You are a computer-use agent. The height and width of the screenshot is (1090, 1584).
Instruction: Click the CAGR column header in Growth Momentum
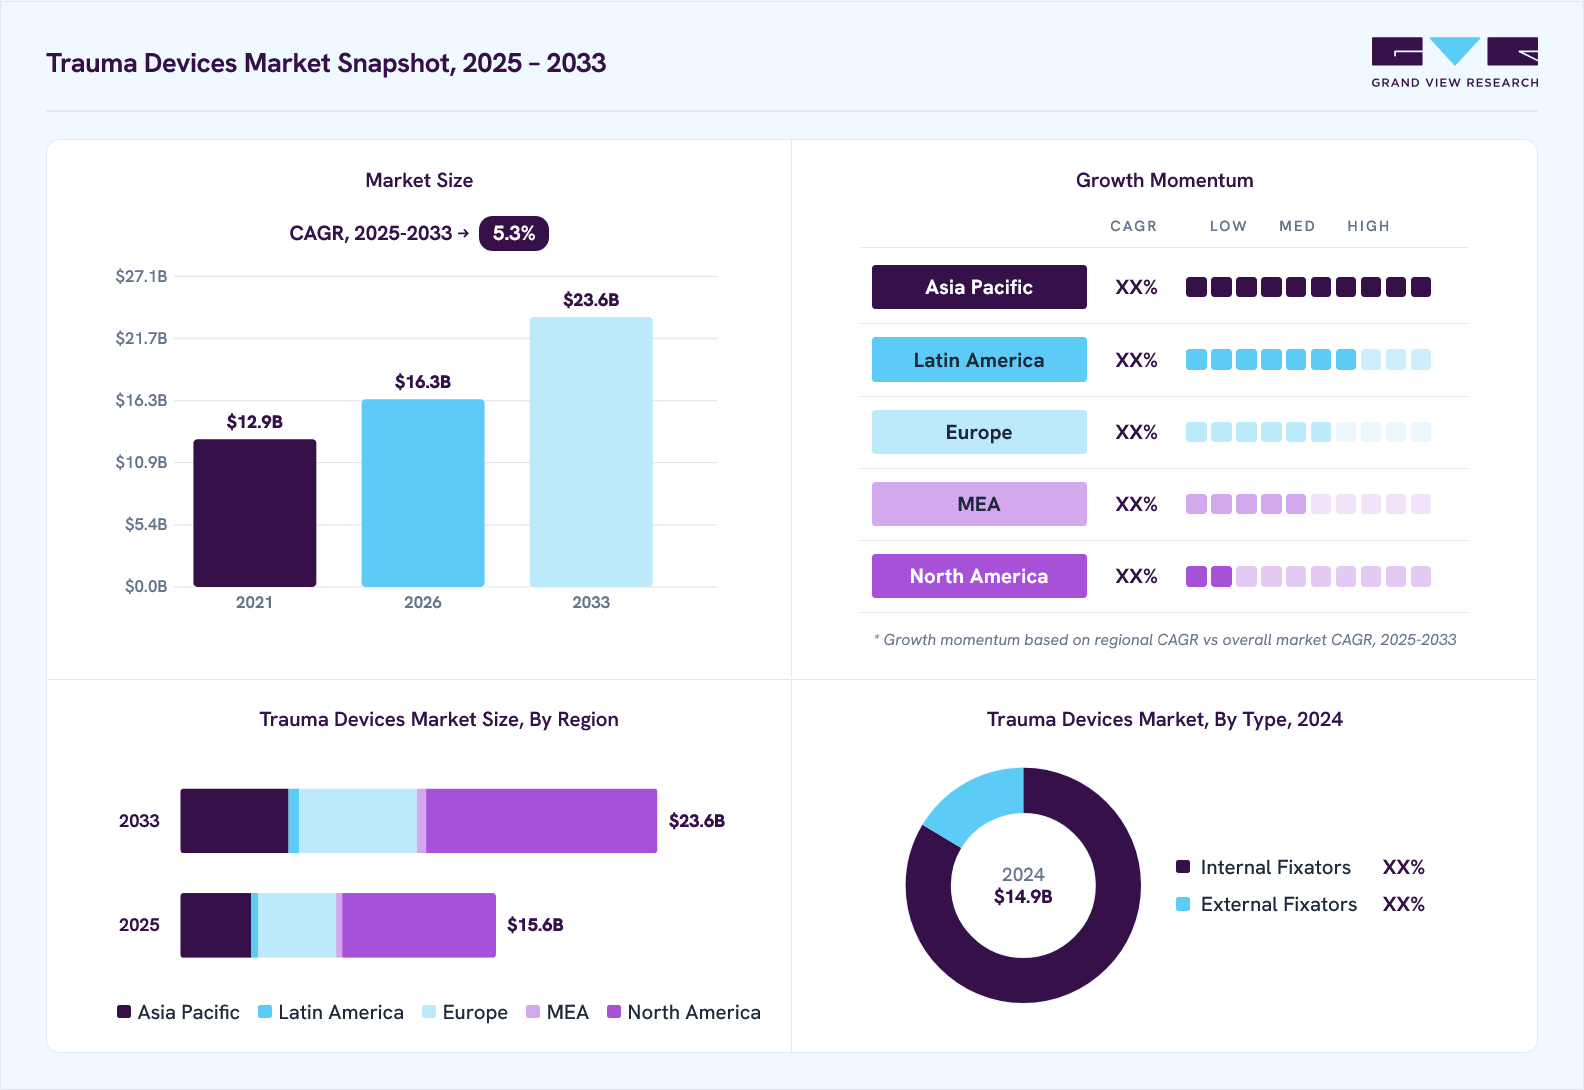coord(1133,226)
